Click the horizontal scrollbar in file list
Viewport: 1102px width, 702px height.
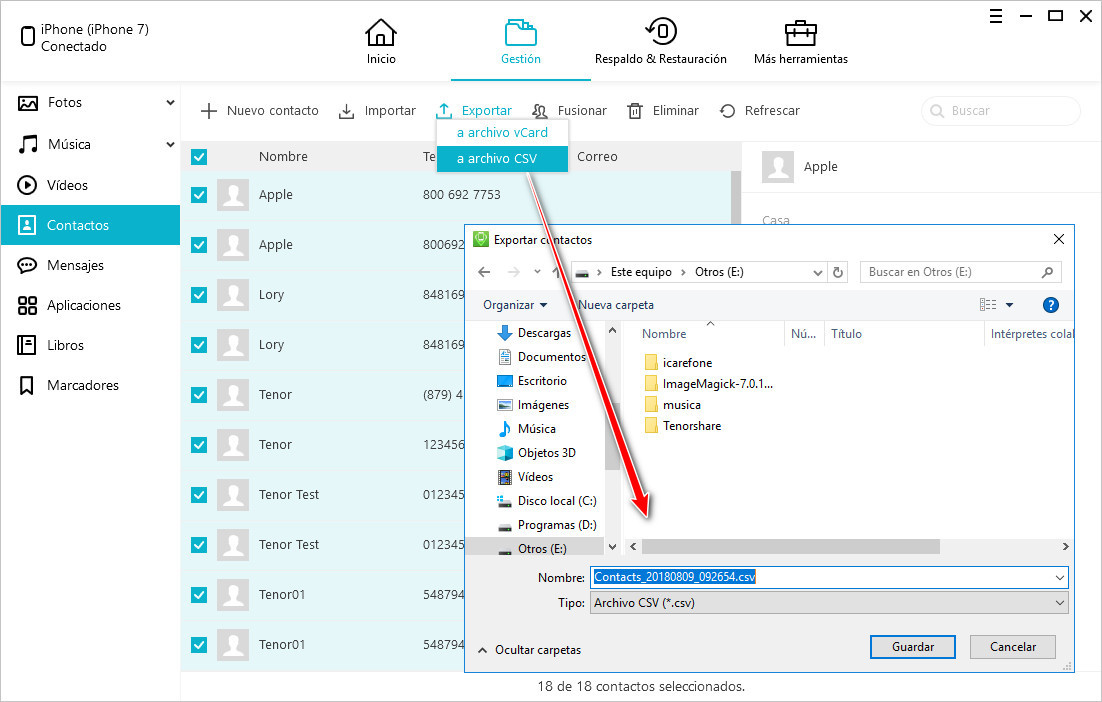[x=791, y=546]
